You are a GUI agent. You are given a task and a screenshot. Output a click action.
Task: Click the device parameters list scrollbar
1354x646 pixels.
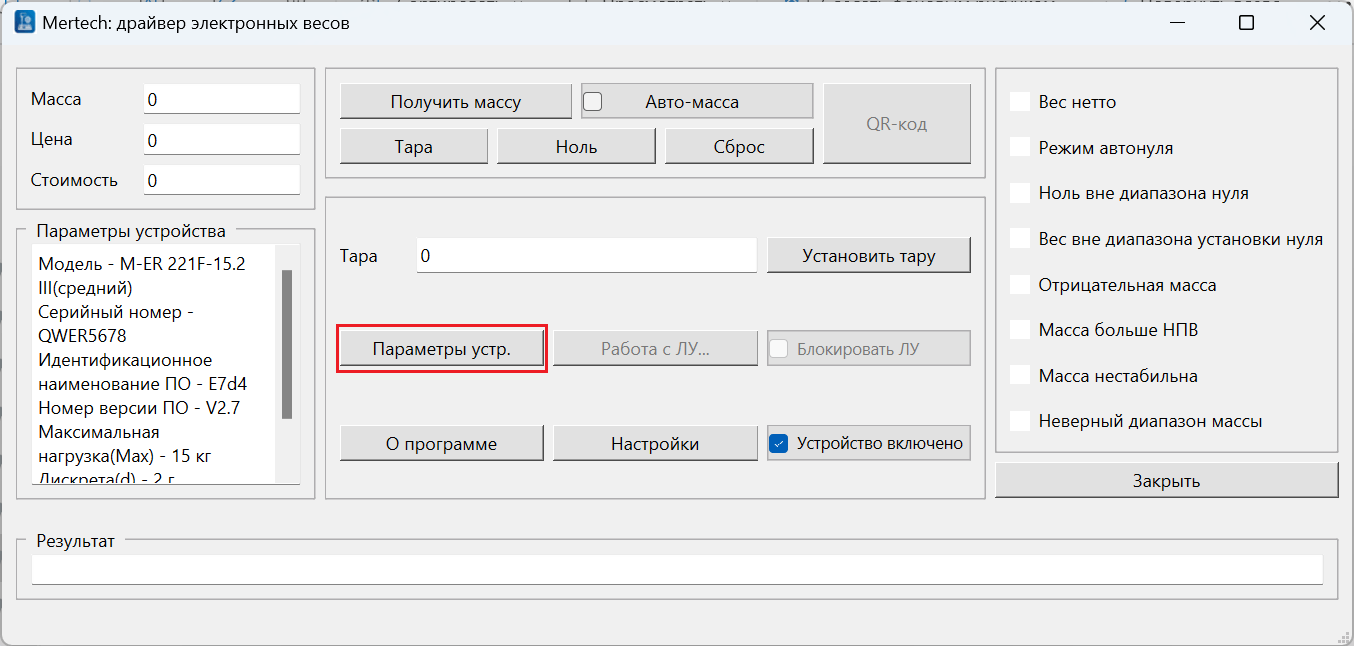(287, 343)
